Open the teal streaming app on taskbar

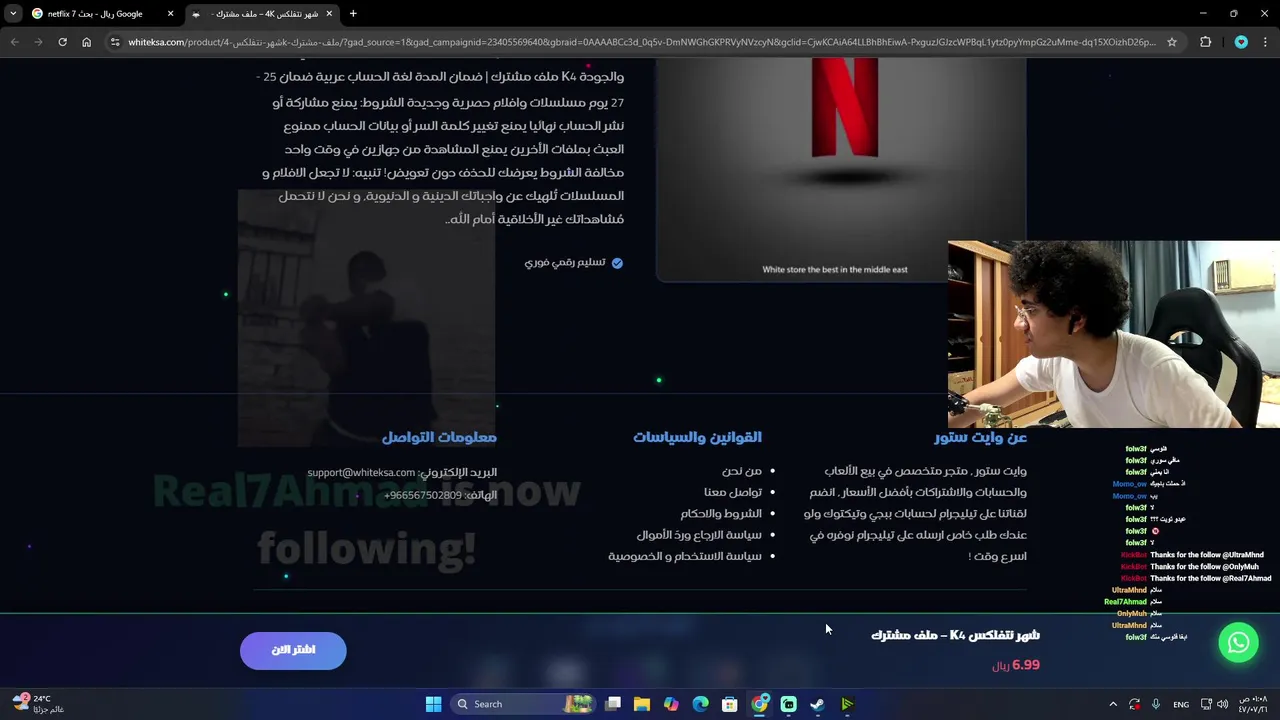(x=789, y=704)
